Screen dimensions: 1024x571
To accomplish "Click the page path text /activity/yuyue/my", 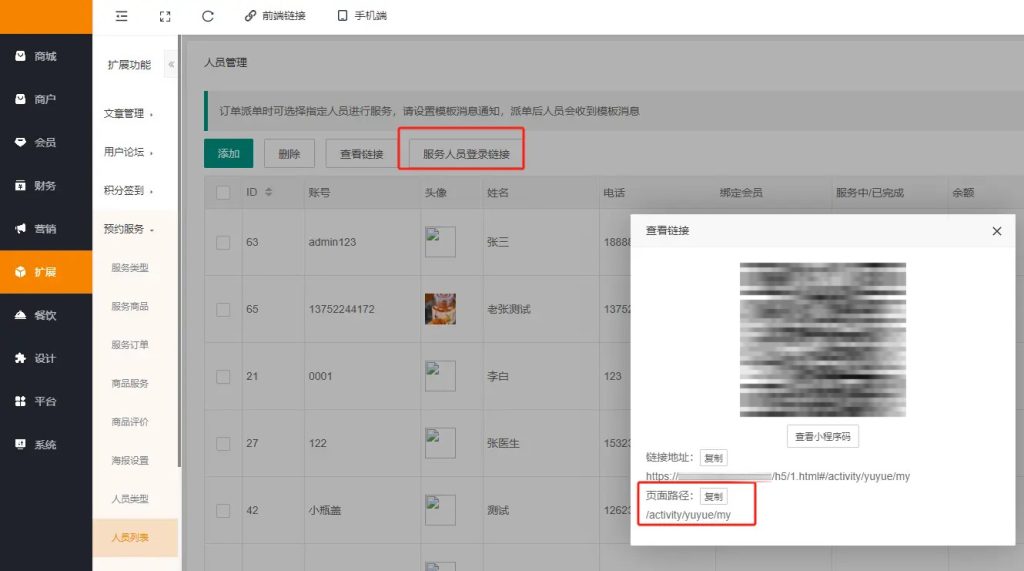I will point(688,515).
